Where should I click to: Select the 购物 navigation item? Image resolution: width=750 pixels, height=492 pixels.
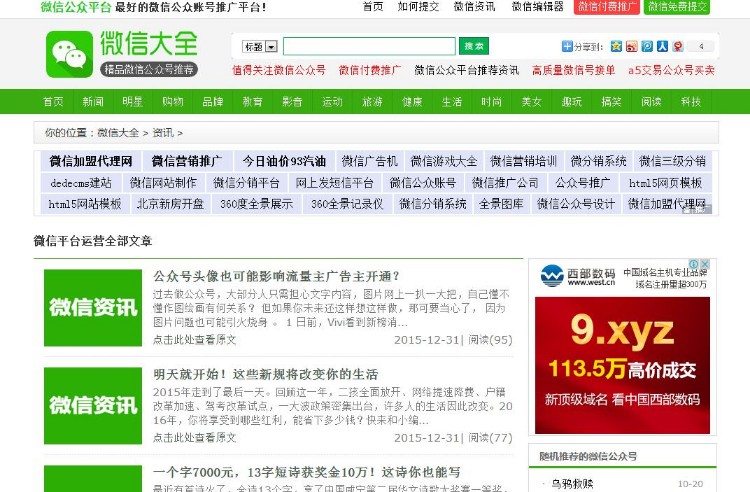point(172,101)
